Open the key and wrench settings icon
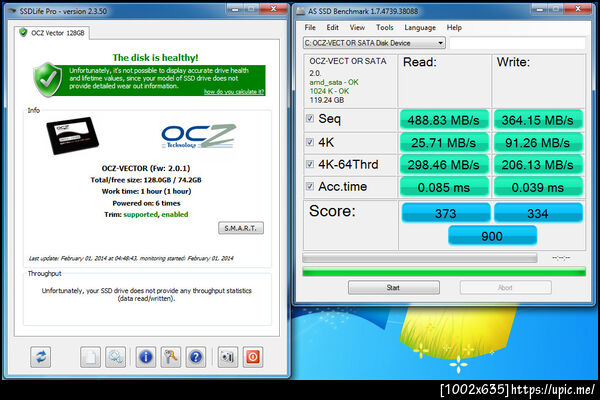This screenshot has width=600, height=400. [171, 357]
